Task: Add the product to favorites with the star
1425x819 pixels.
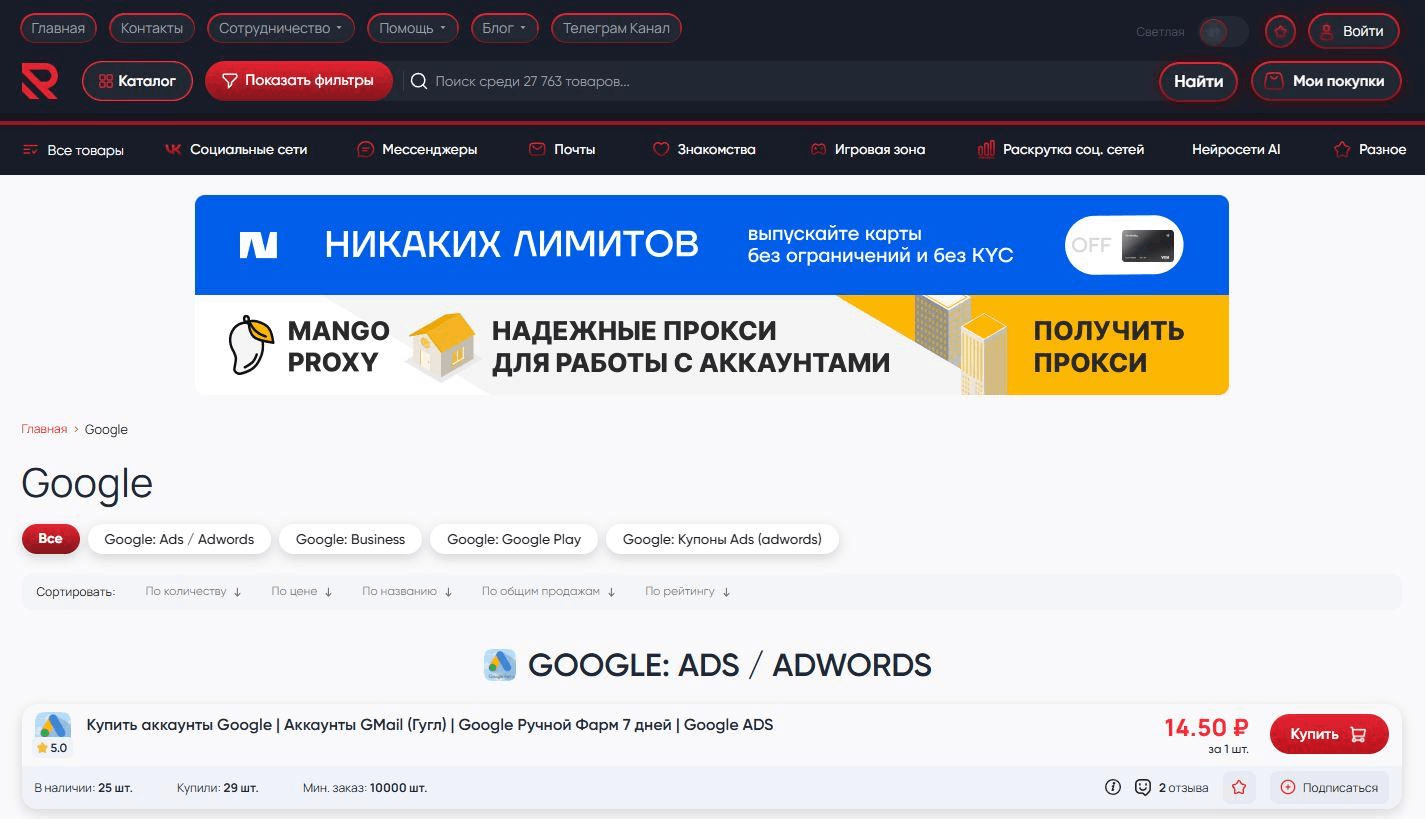Action: (1239, 787)
